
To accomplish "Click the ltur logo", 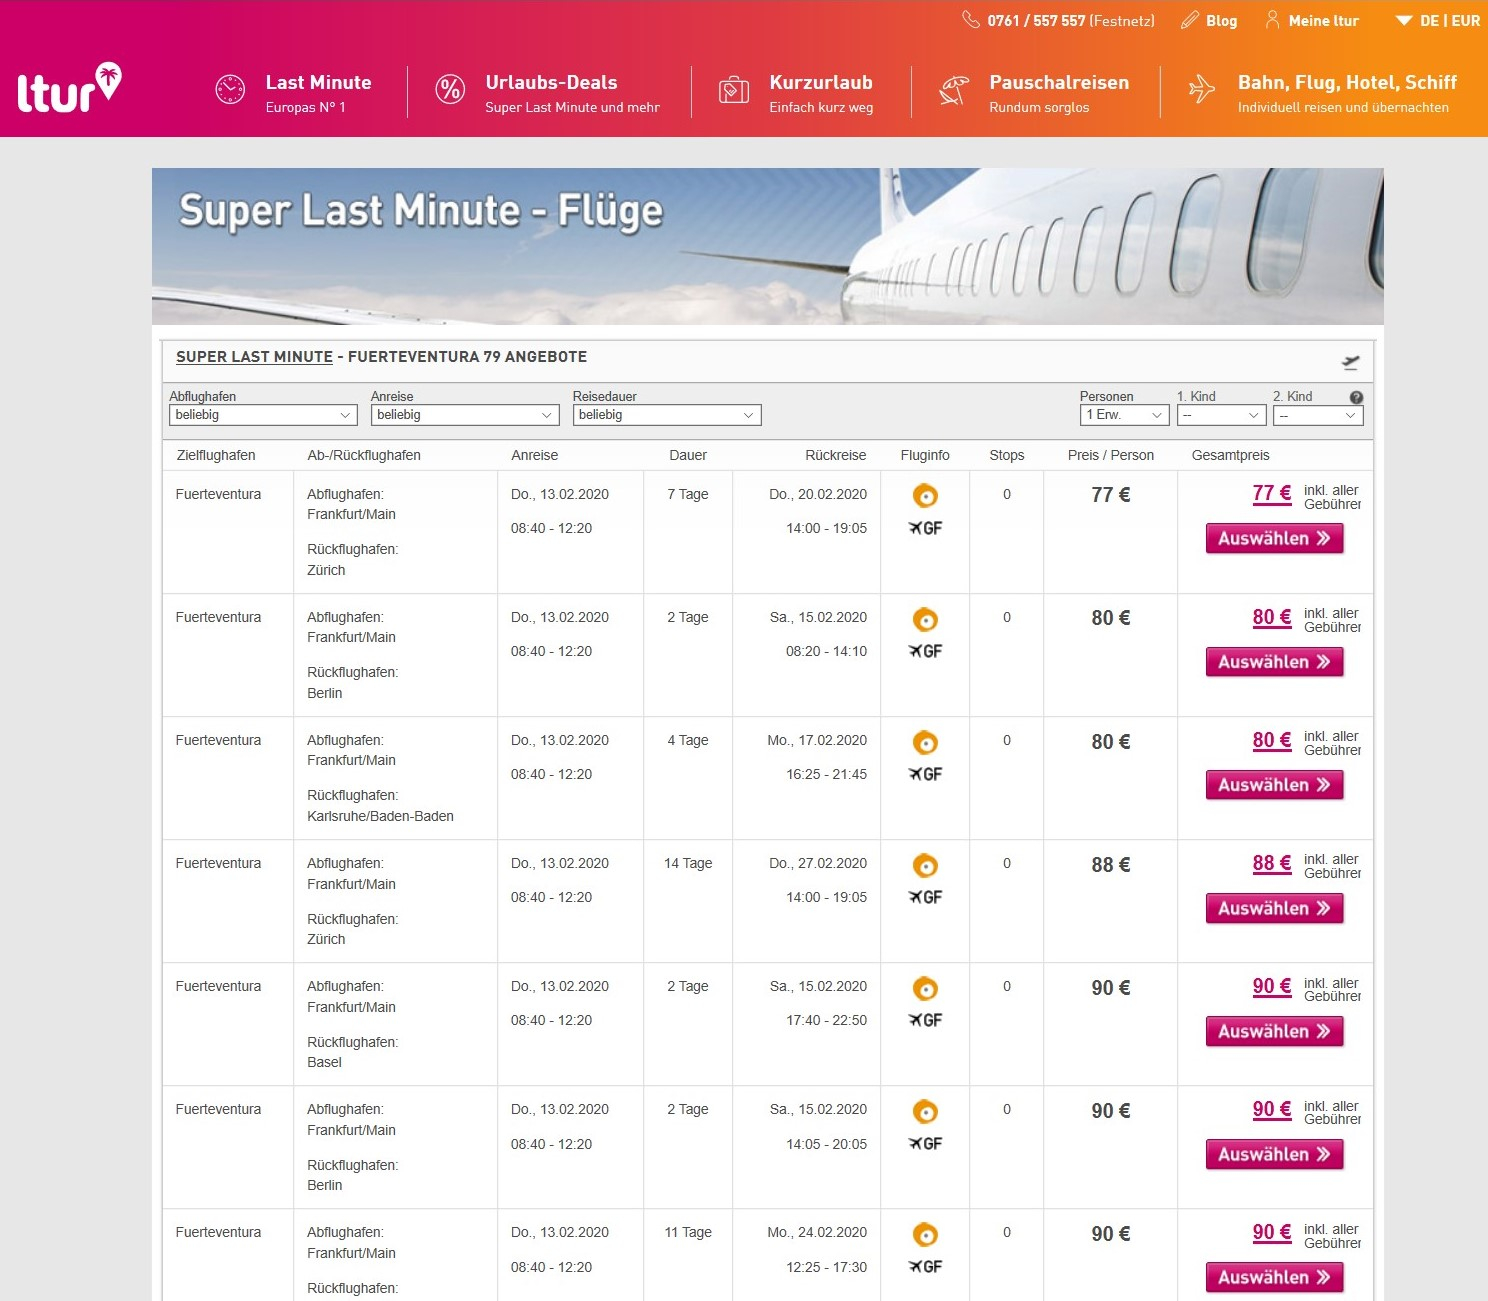I will click(69, 88).
